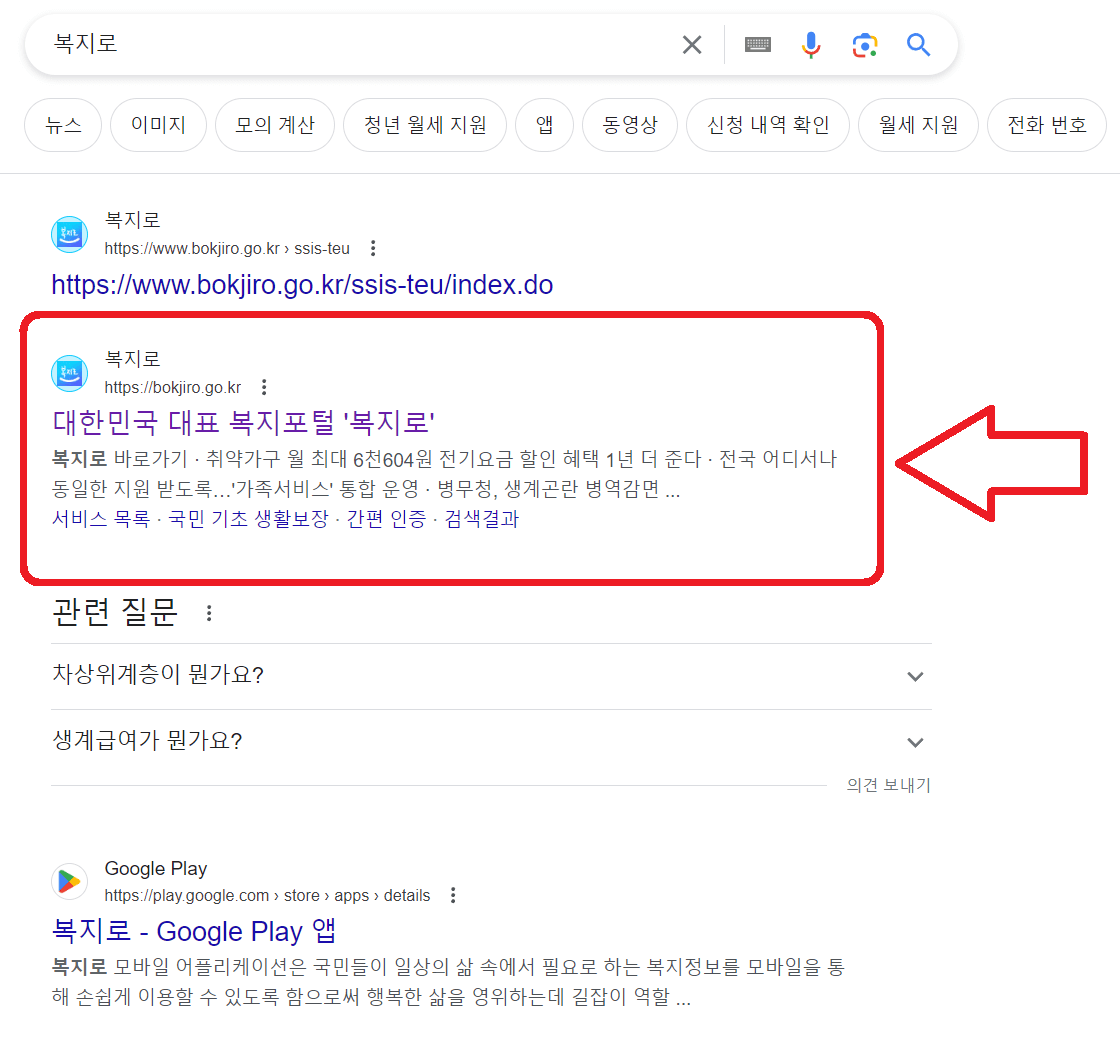
Task: Select the 신청 내역 확인 filter chip
Action: [x=768, y=125]
